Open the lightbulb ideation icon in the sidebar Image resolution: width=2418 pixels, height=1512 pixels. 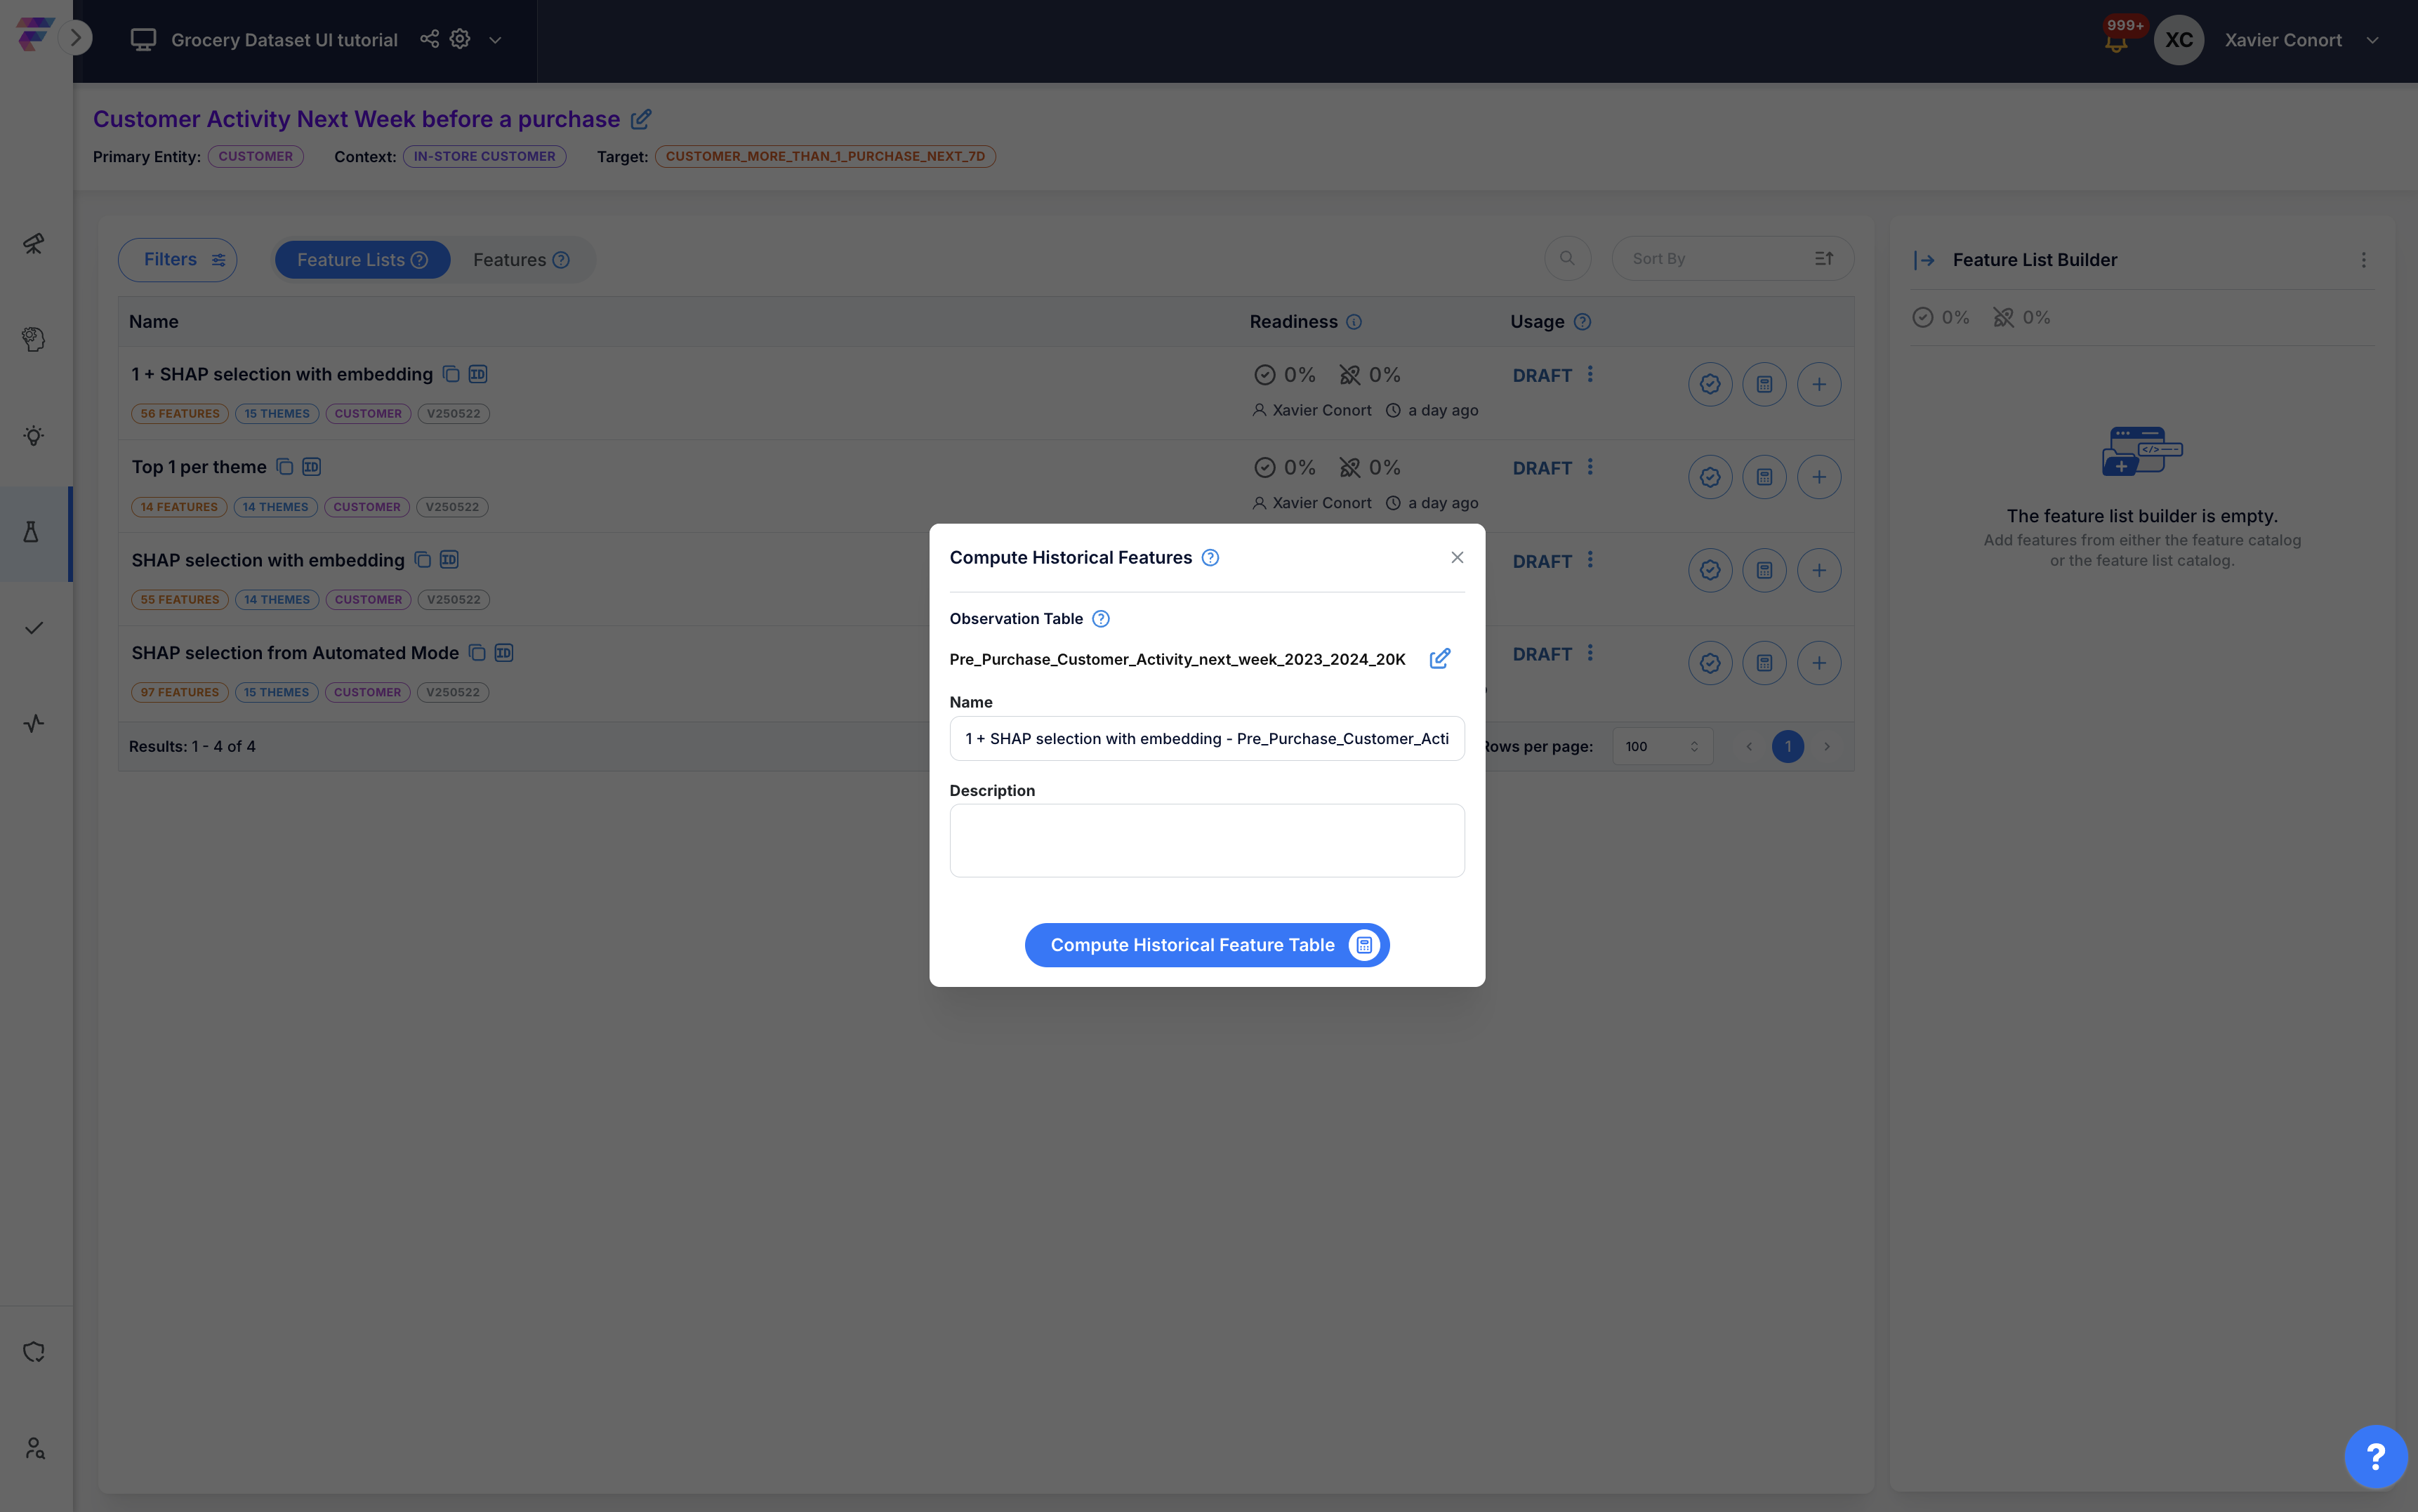tap(33, 436)
